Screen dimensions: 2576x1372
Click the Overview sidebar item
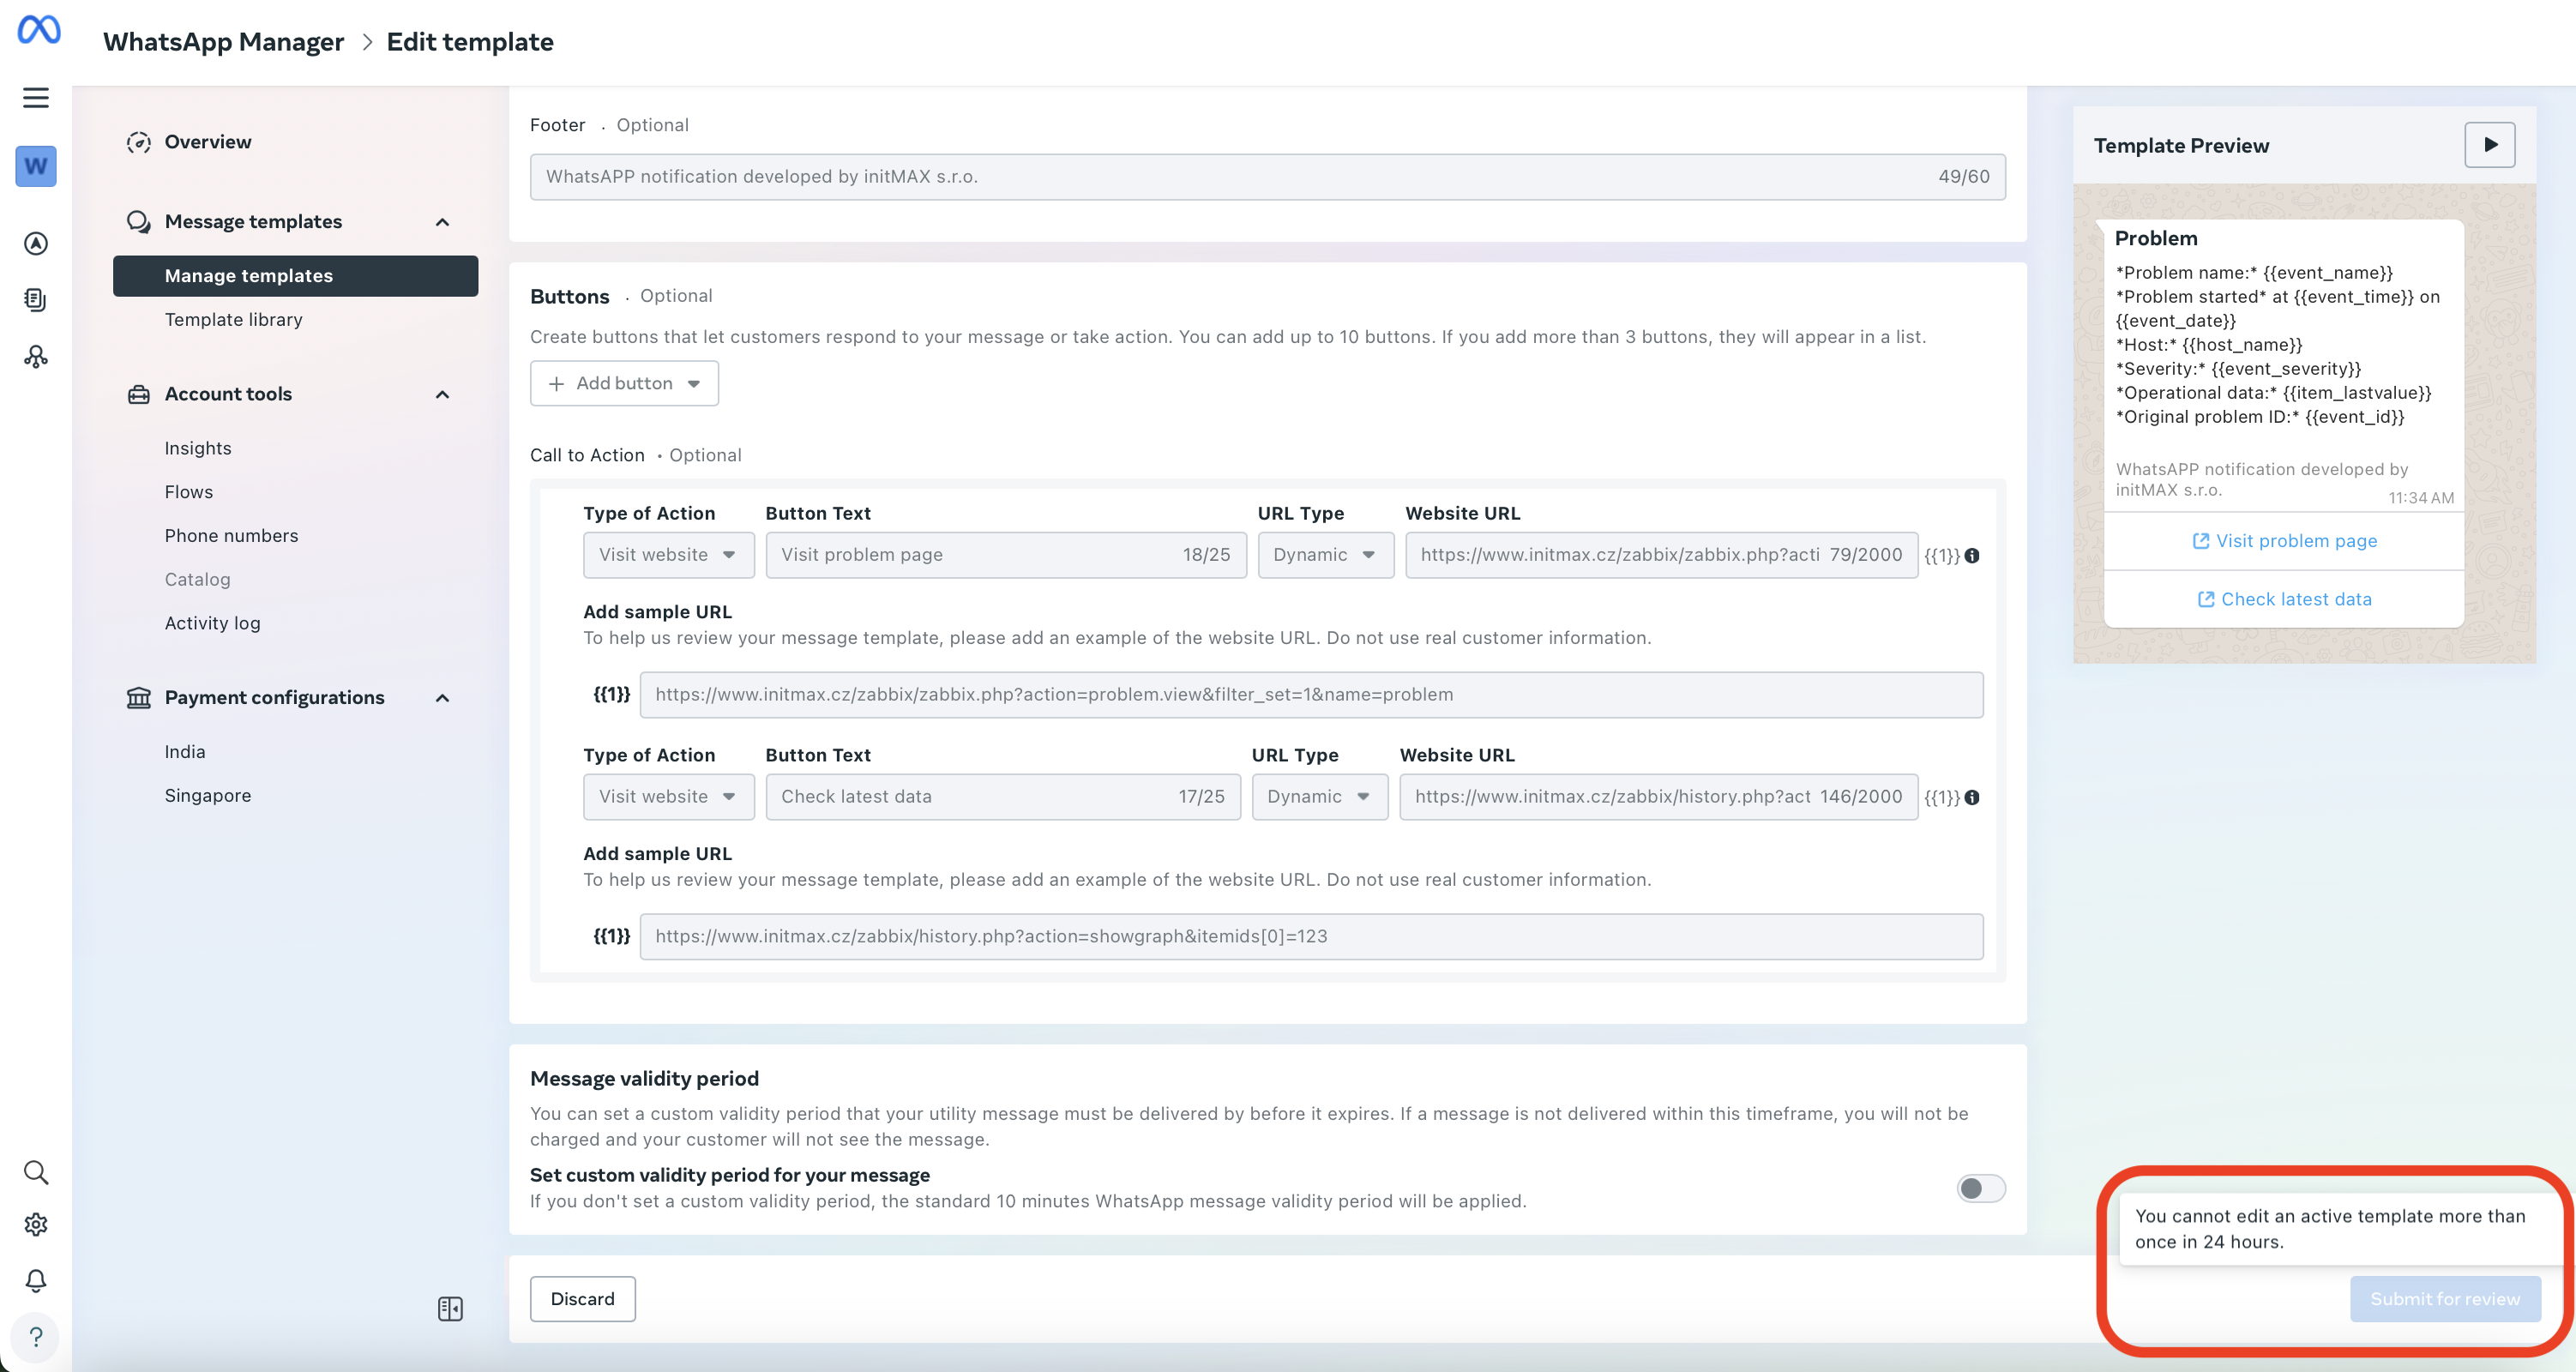coord(208,142)
